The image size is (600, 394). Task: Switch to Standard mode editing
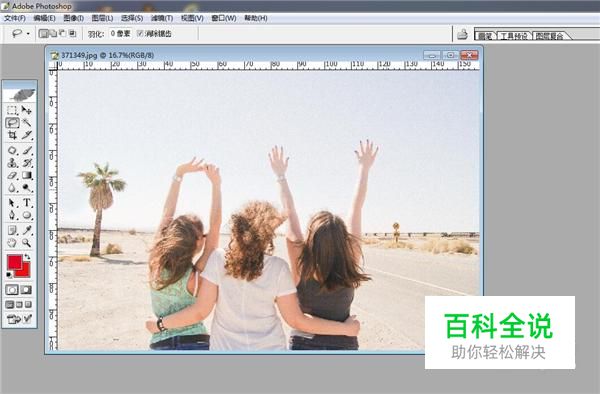[12, 290]
